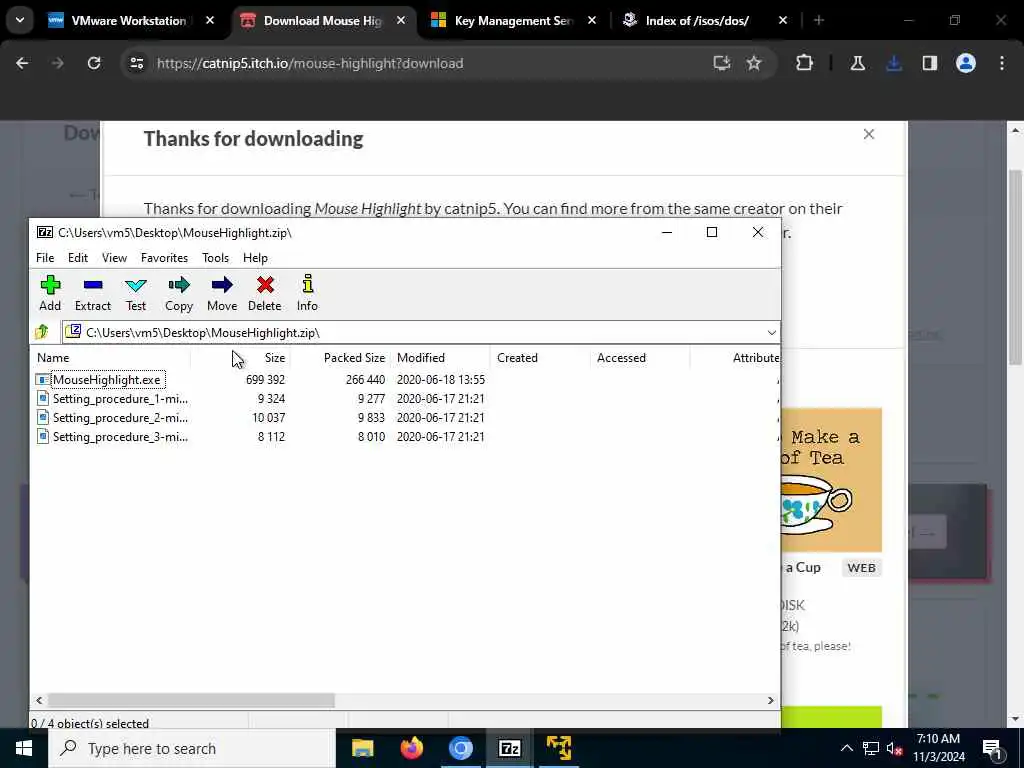This screenshot has height=768, width=1024.
Task: Open the browser tab search dropdown
Action: click(x=20, y=20)
